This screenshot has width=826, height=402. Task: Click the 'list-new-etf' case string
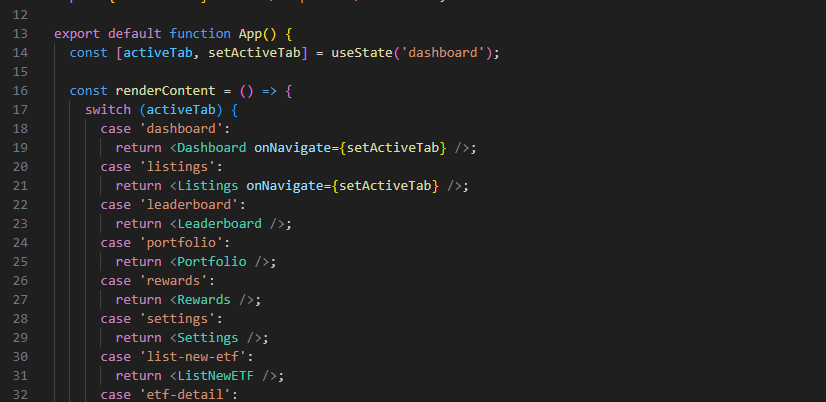coord(192,356)
